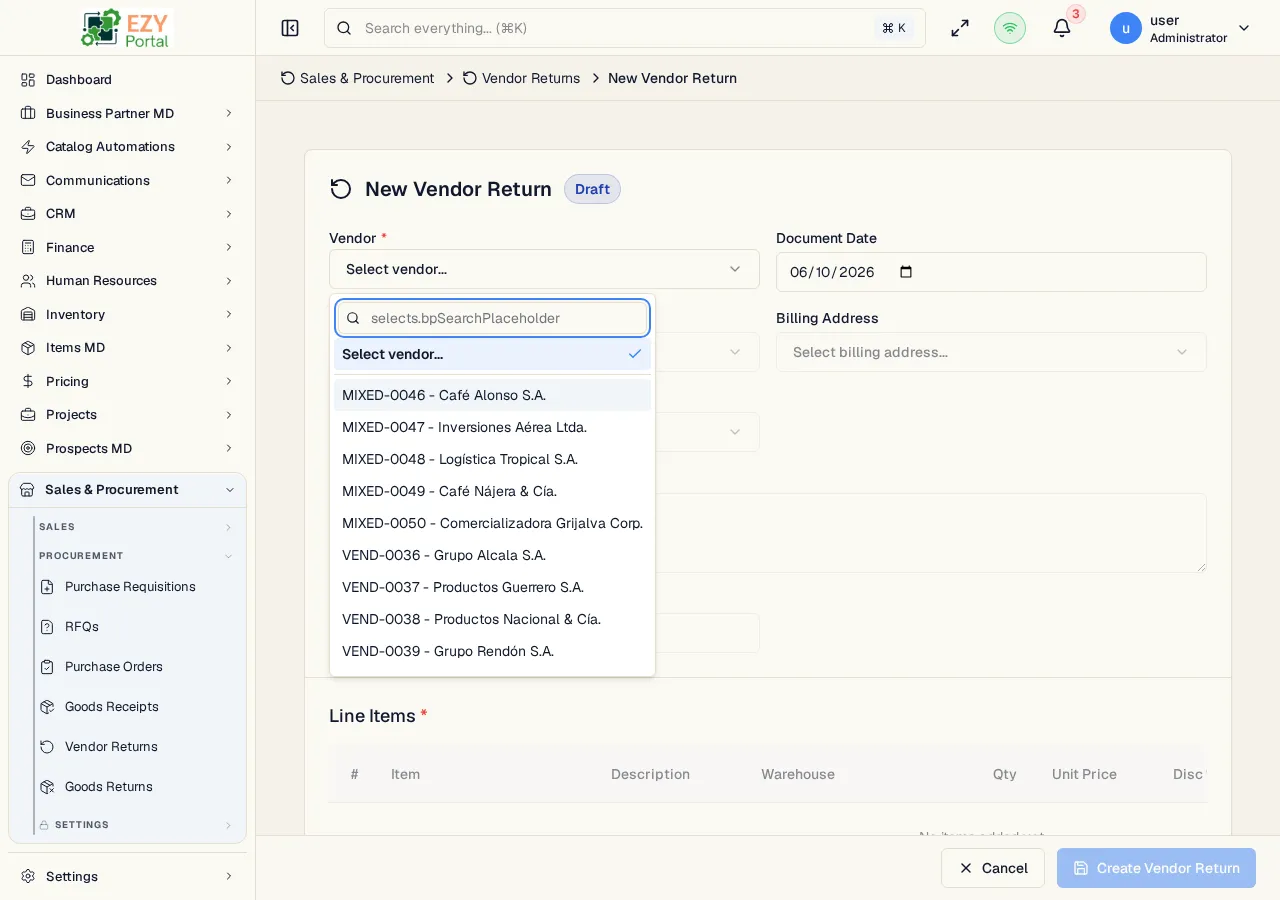This screenshot has width=1280, height=900.
Task: Choose VEND-0038 Productos Nacional & Cía.
Action: [492, 619]
